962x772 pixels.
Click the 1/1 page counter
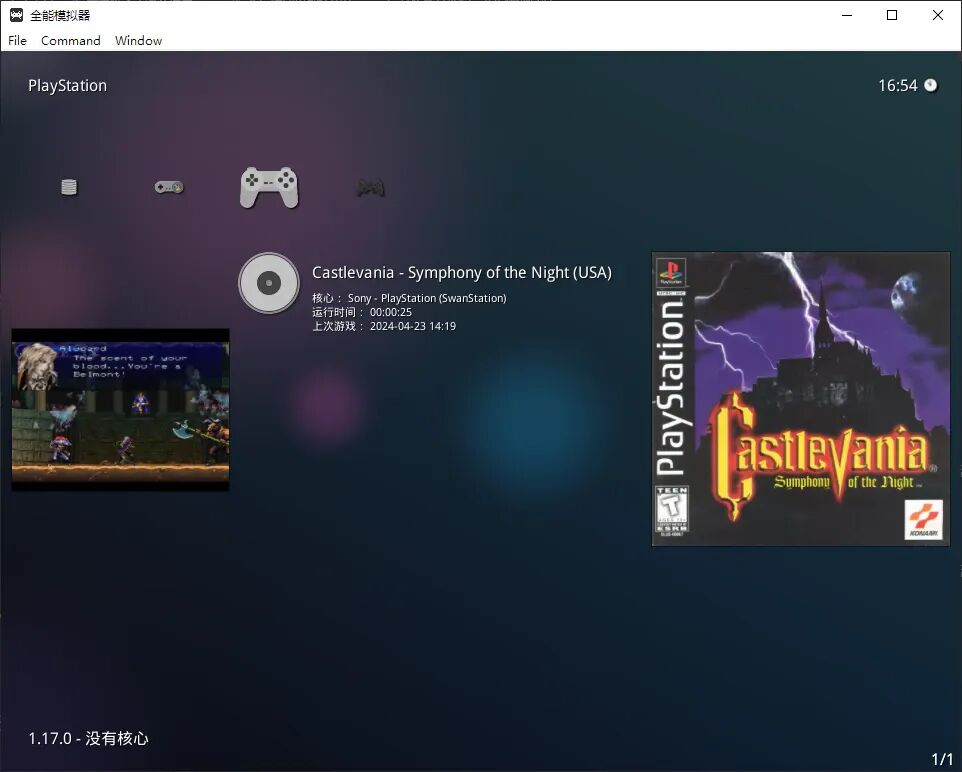[942, 759]
